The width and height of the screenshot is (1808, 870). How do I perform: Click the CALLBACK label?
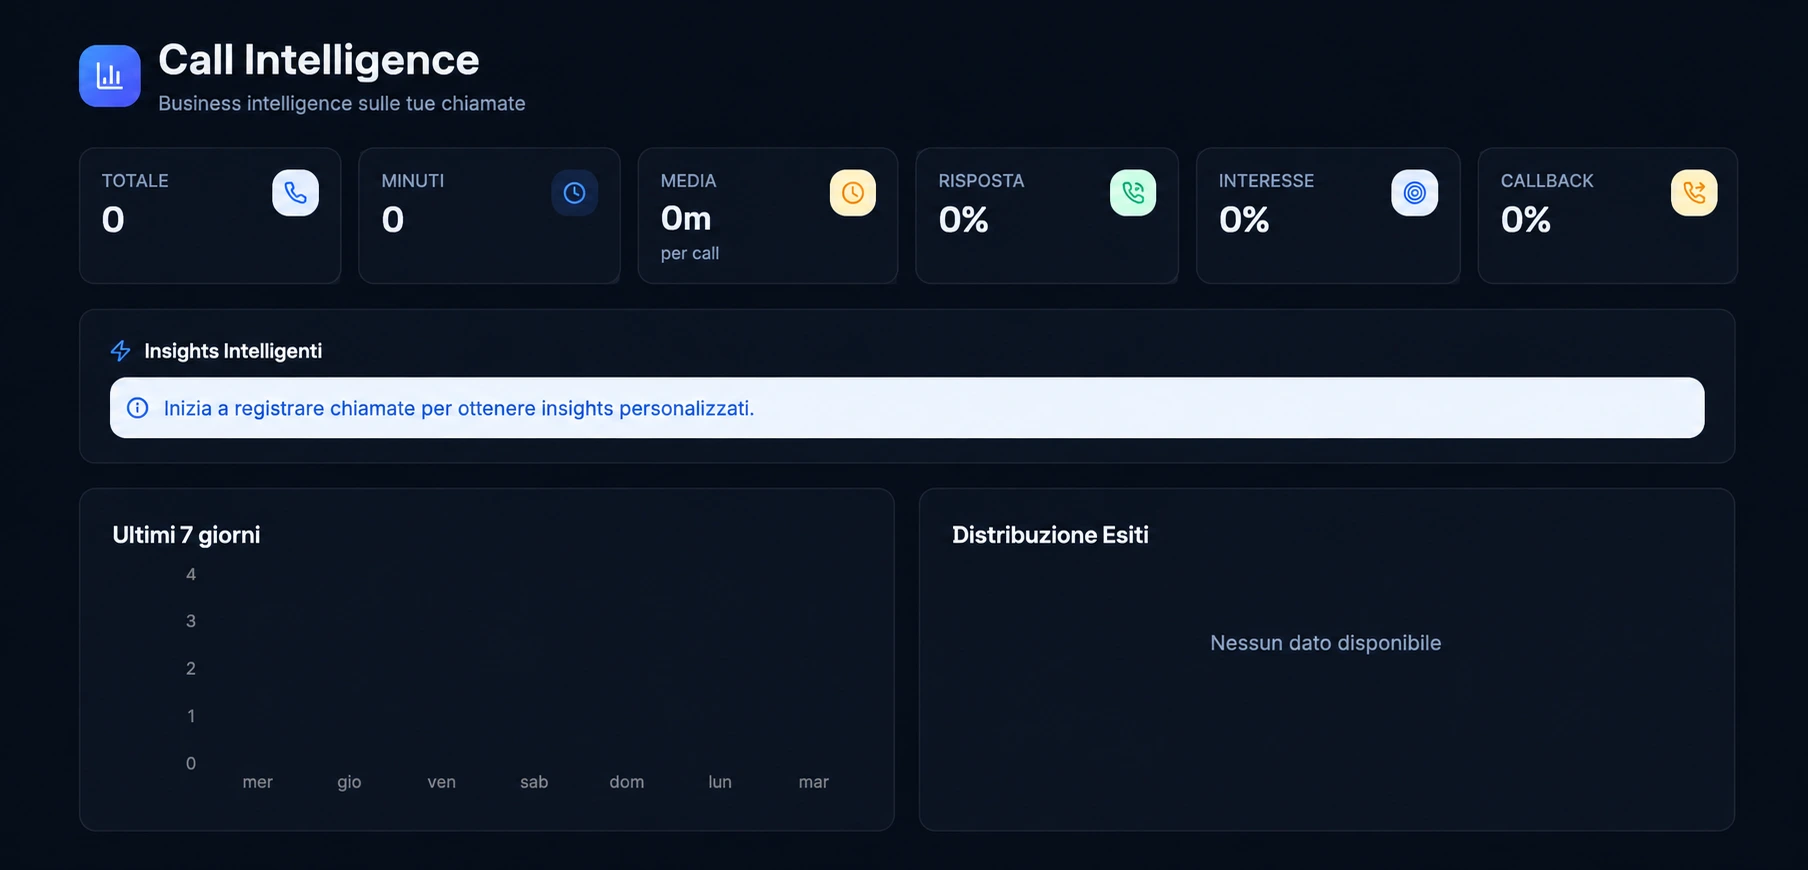coord(1547,181)
